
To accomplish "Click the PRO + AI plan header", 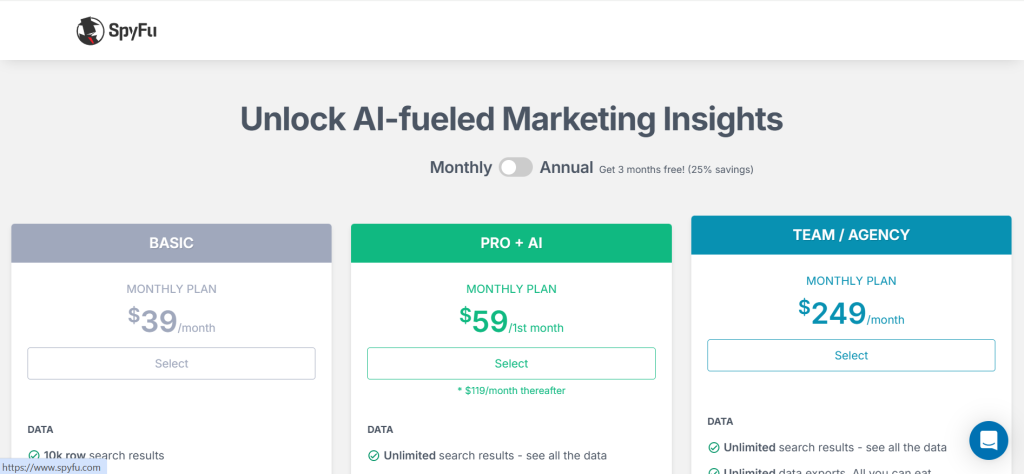I will [511, 243].
